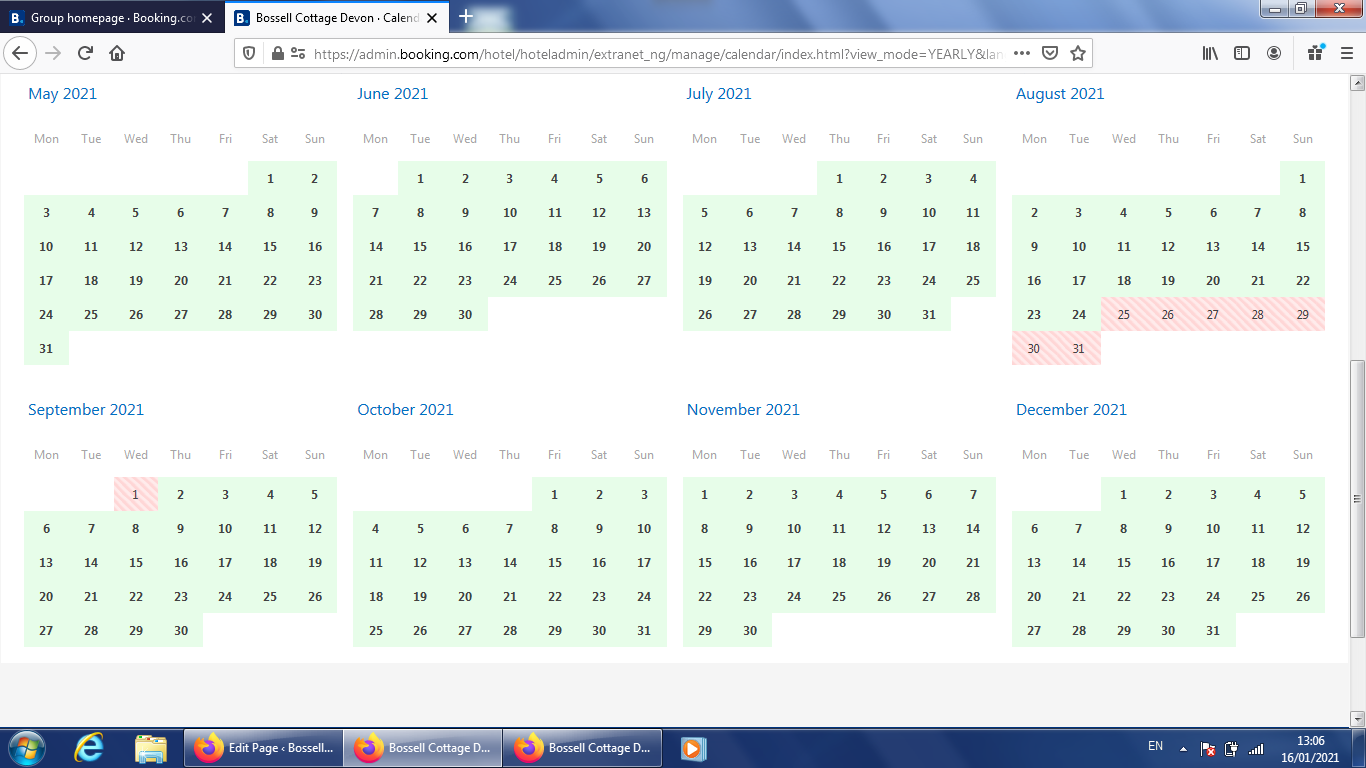Image resolution: width=1366 pixels, height=768 pixels.
Task: Click the browser Reload page icon
Action: 85,54
